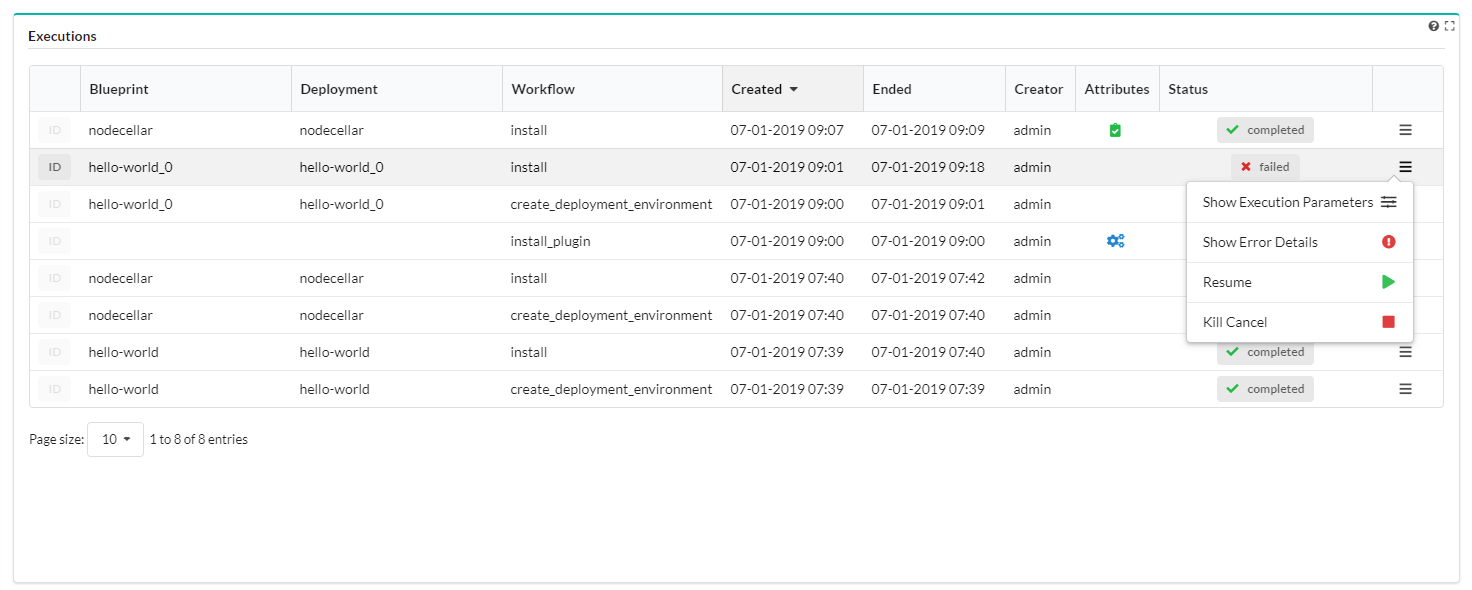Open actions menu for bottom hello-world row
This screenshot has width=1472, height=590.
pos(1405,389)
